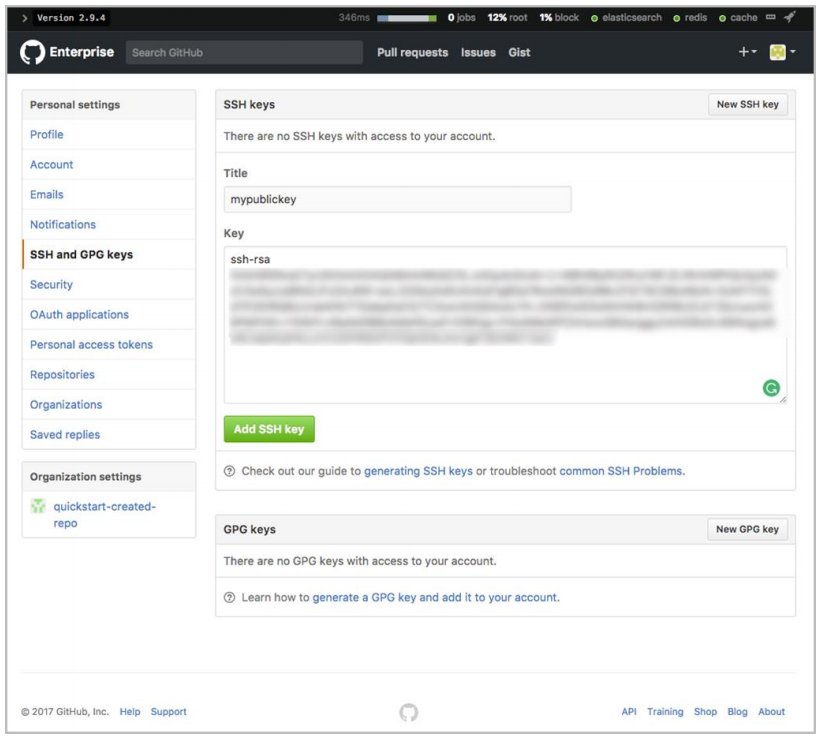Click the 346ms response time
This screenshot has height=741, width=822.
[x=354, y=18]
